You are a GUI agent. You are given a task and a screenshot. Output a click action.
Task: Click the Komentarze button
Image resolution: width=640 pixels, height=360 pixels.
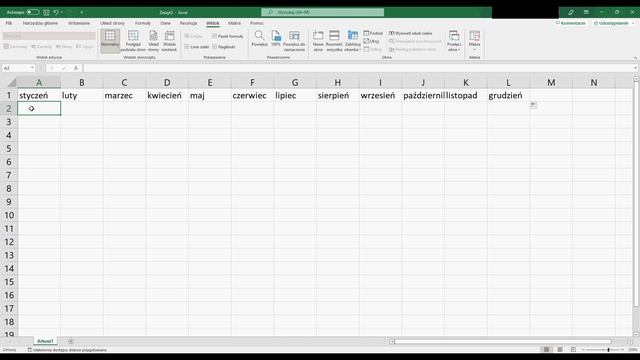pyautogui.click(x=571, y=23)
